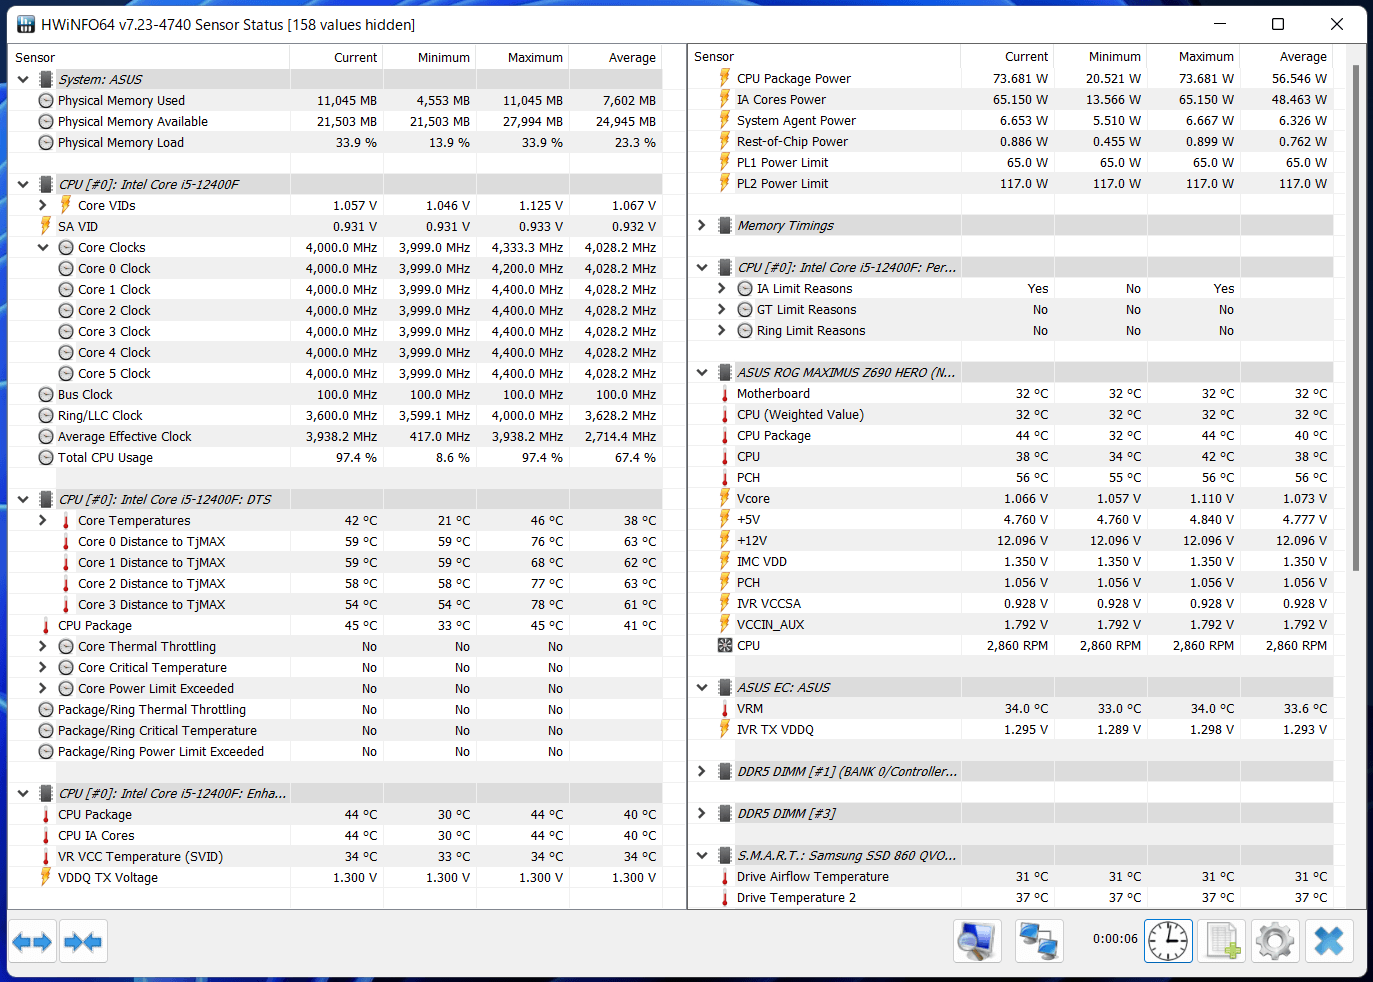The height and width of the screenshot is (982, 1373).
Task: Expand GT Limit Reasons
Action: [x=721, y=309]
